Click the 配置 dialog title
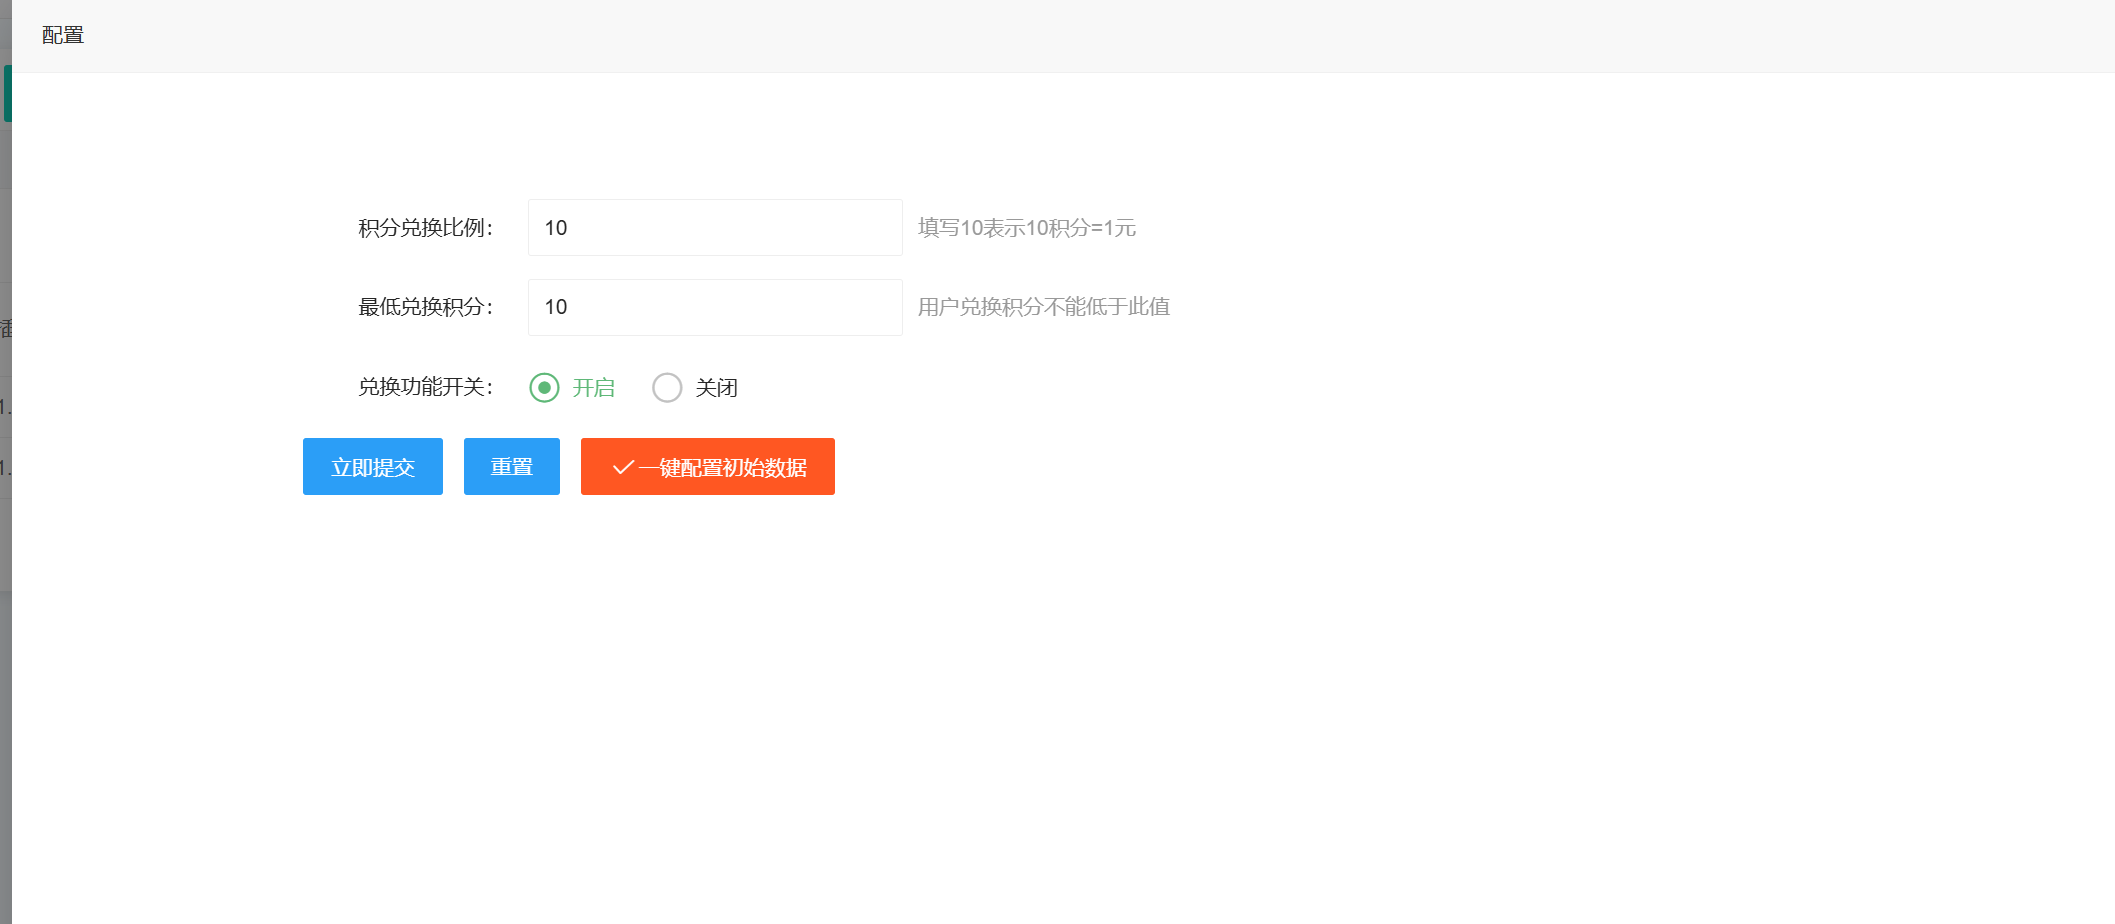Viewport: 2115px width, 924px height. point(63,36)
